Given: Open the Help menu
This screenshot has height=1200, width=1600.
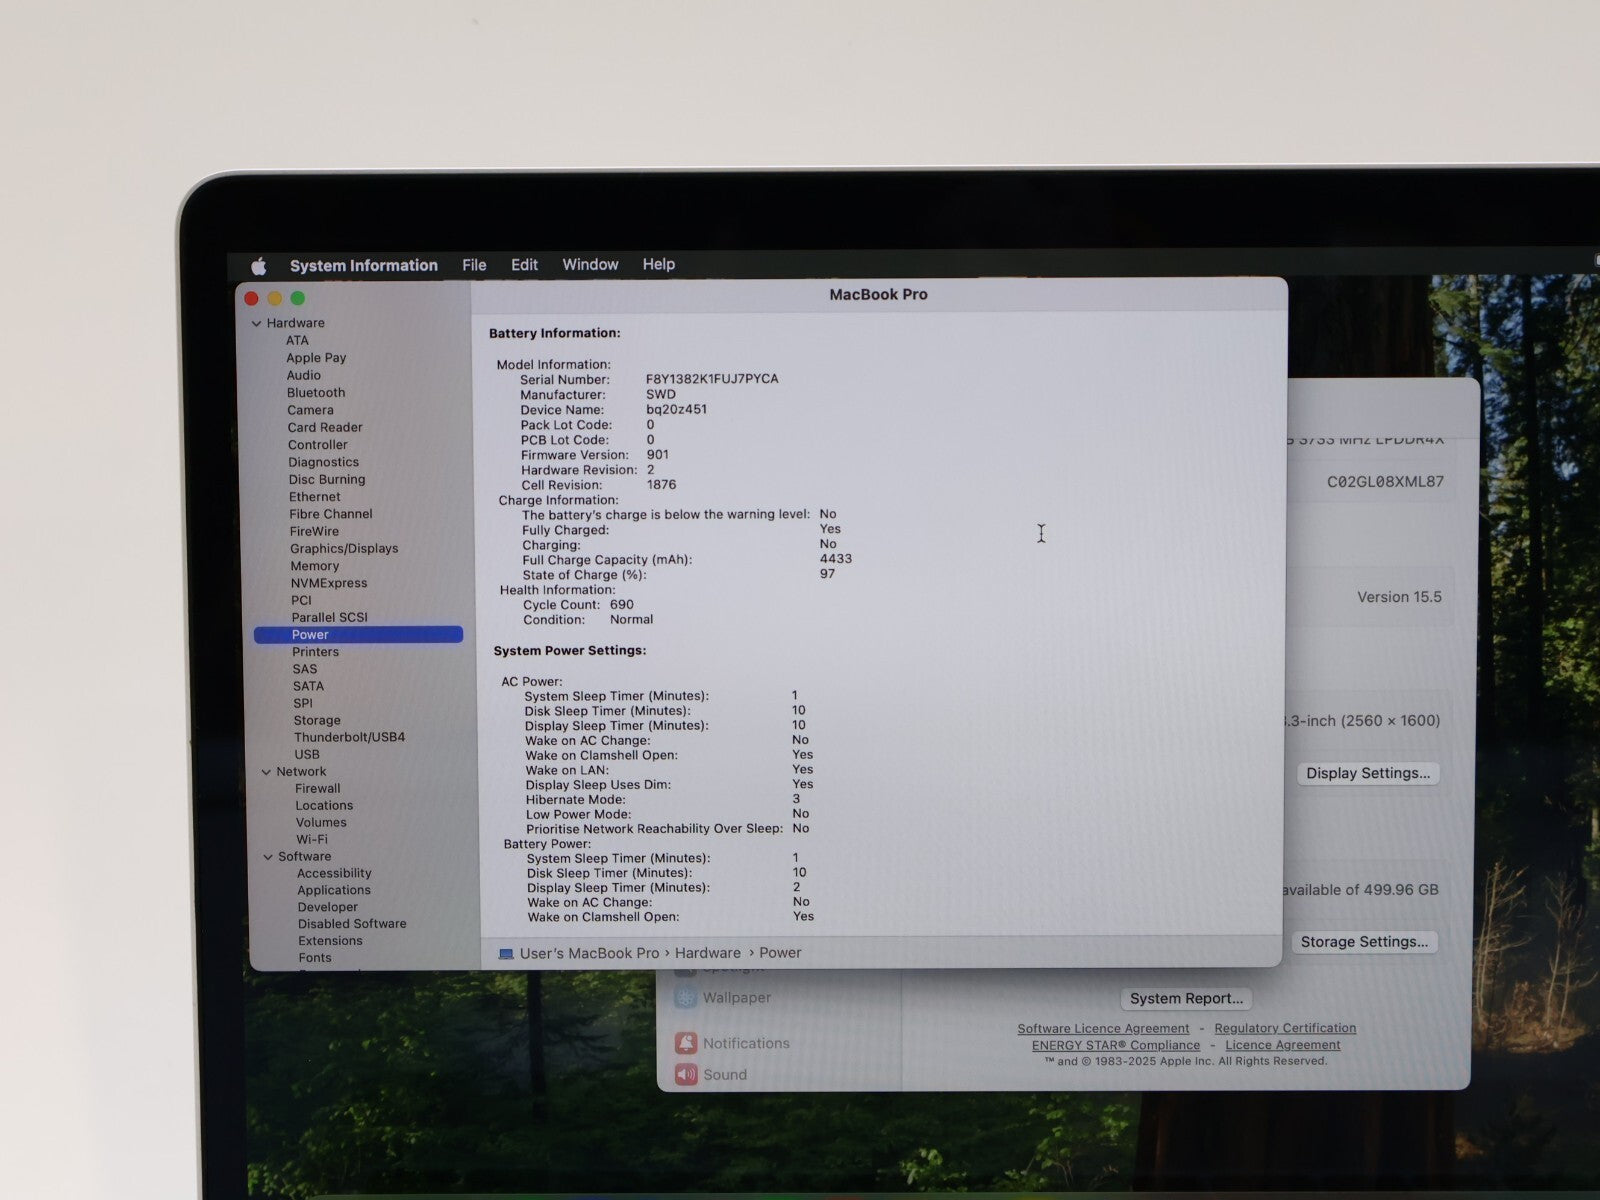Looking at the screenshot, I should (x=658, y=264).
